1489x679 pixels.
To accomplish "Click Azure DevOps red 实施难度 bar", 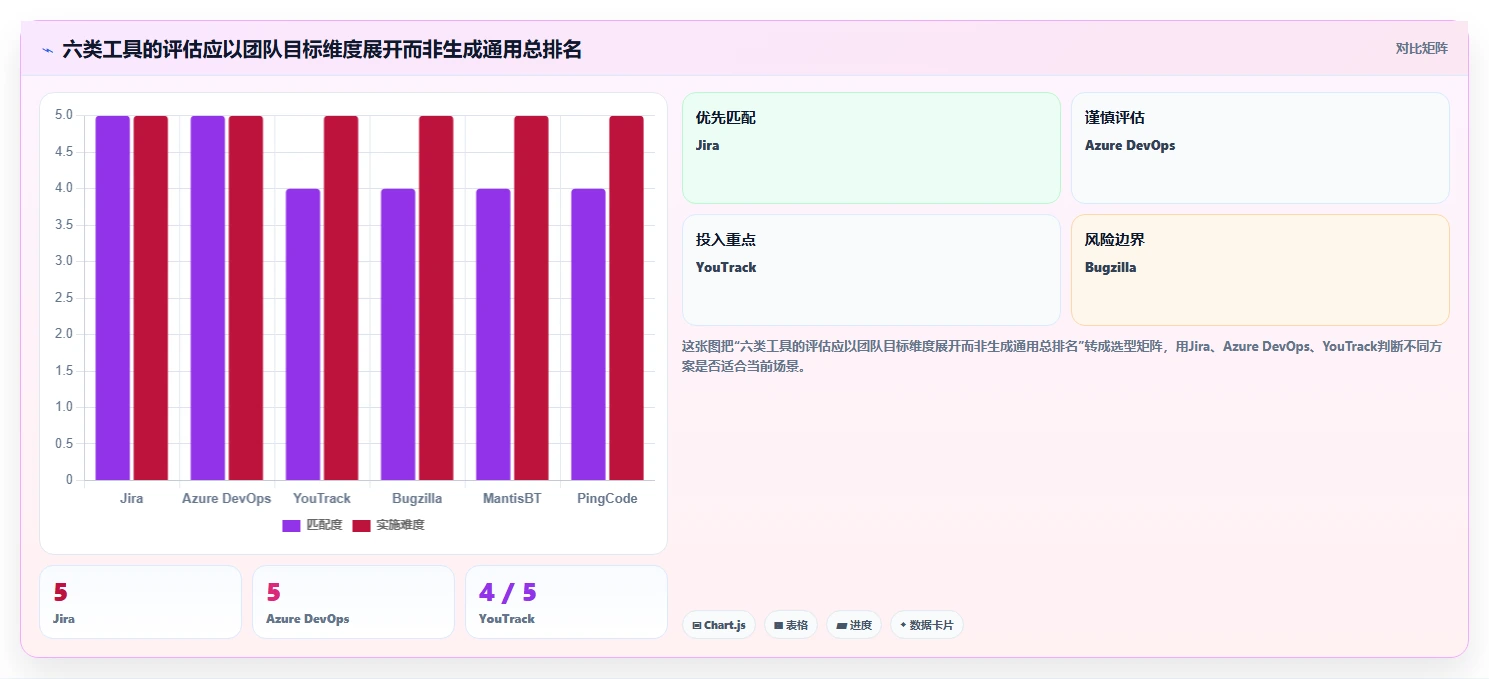I will [246, 298].
